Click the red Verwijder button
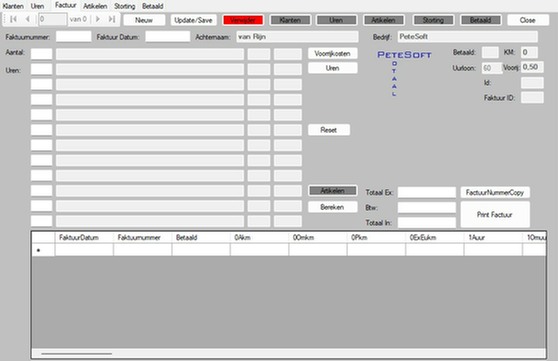This screenshot has height=361, width=558. pos(243,20)
